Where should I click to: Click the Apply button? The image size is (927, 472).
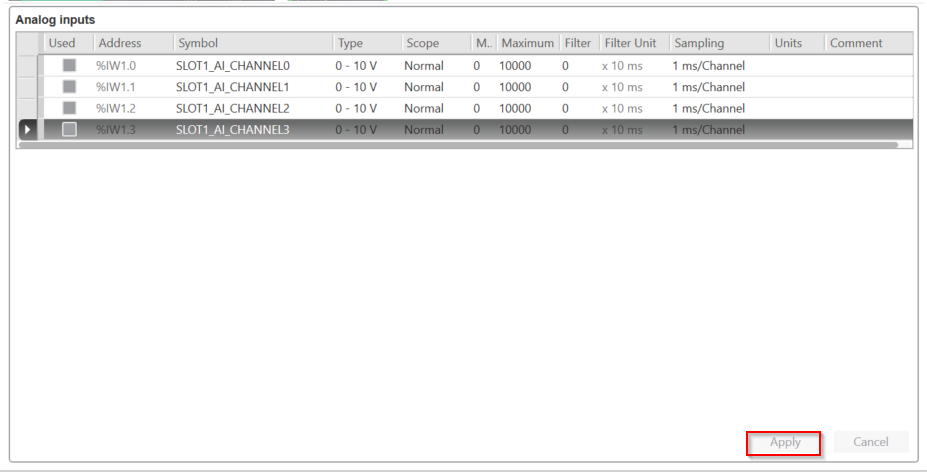(784, 442)
